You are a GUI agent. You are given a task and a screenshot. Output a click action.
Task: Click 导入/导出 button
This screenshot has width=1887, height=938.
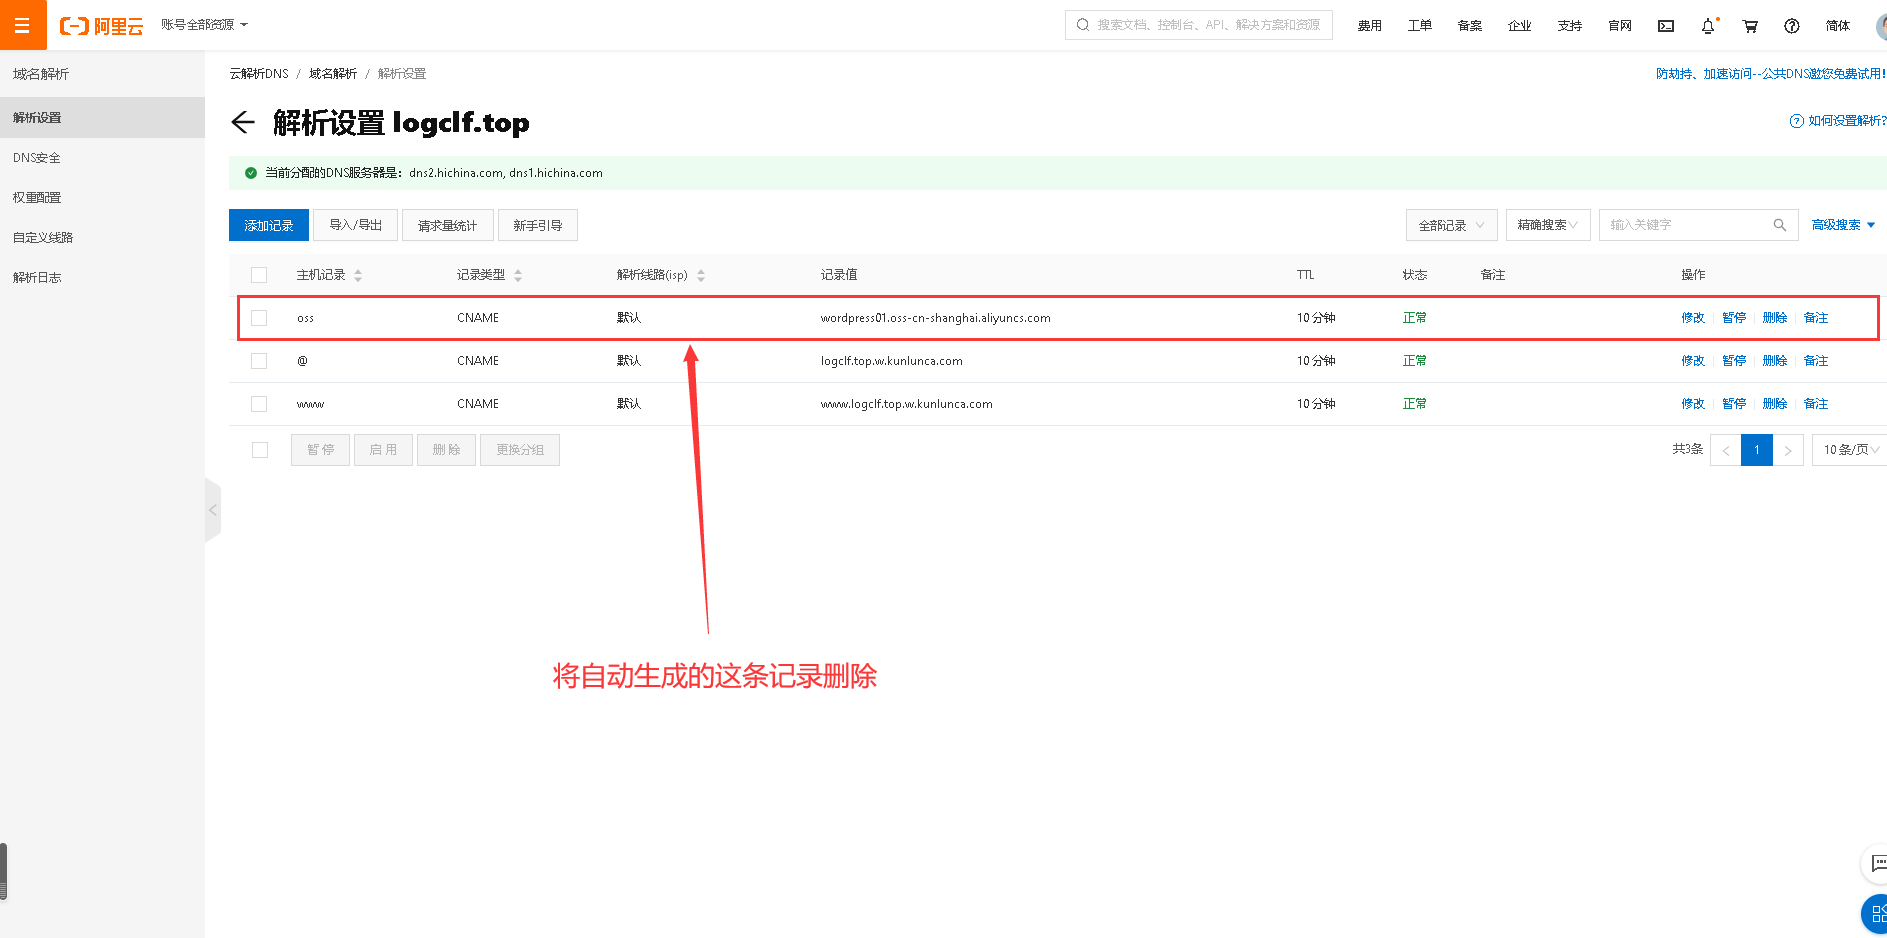coord(355,225)
